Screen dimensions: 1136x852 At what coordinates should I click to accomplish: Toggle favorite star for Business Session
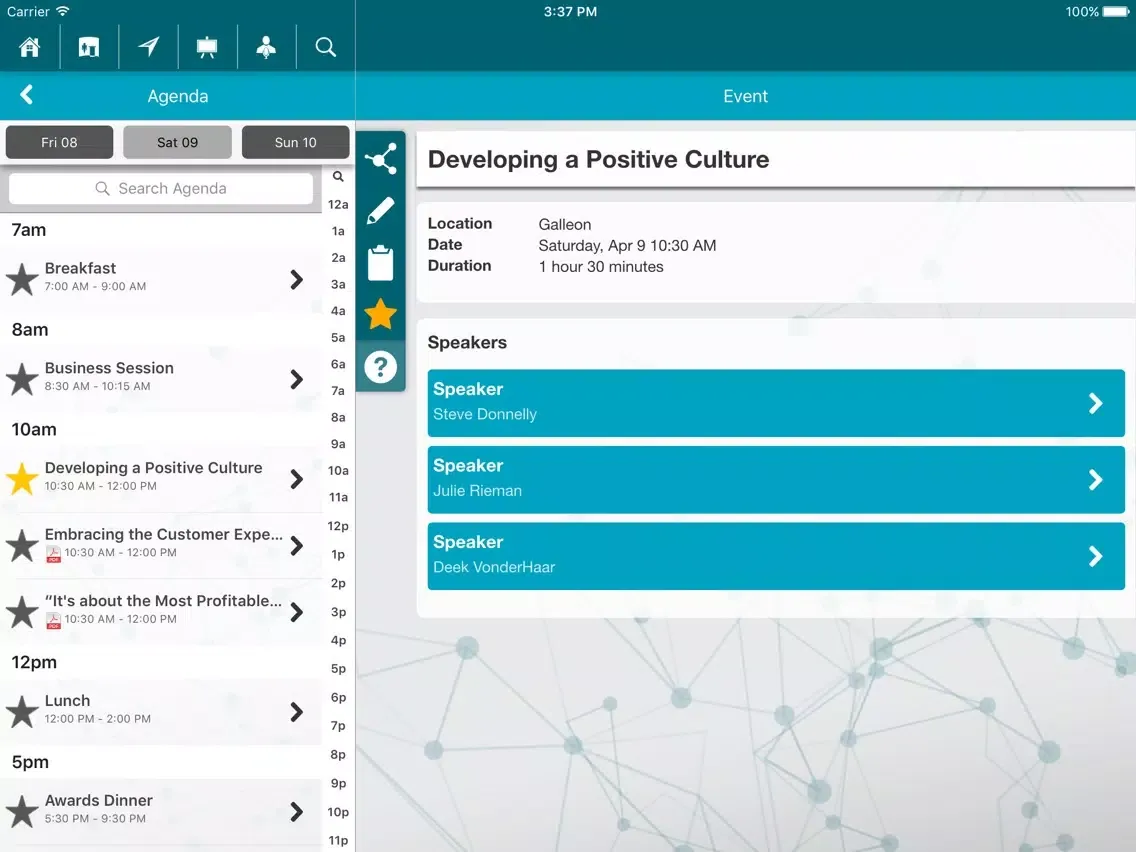(x=22, y=379)
